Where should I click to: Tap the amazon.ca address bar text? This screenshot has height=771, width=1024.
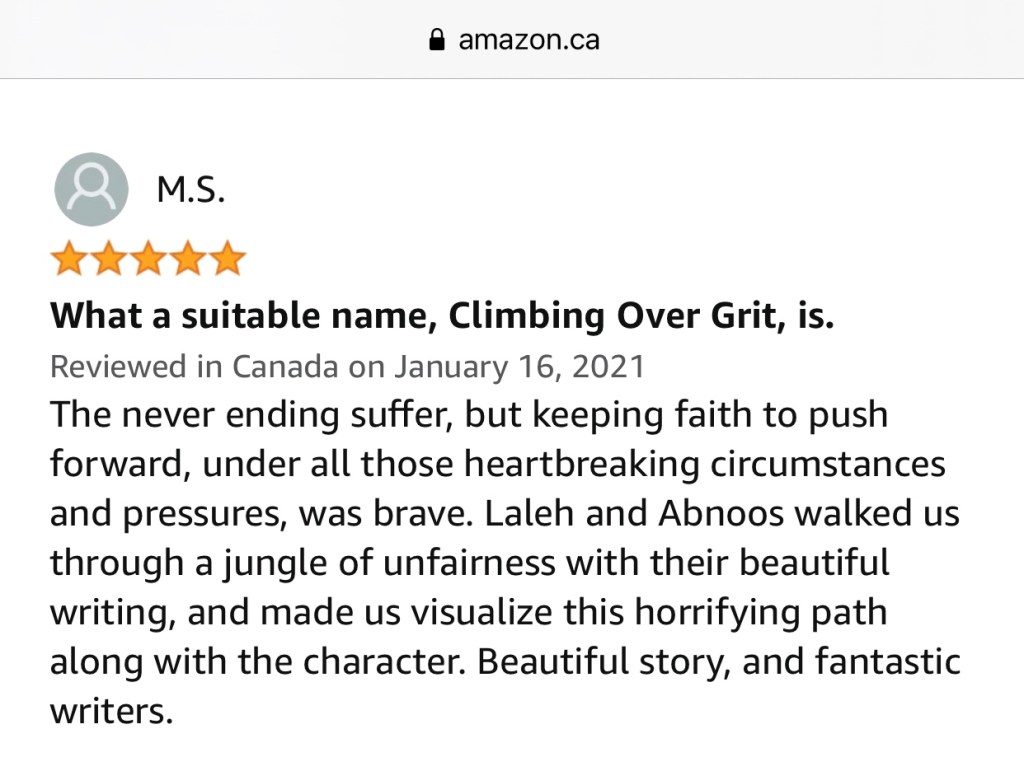pos(528,40)
